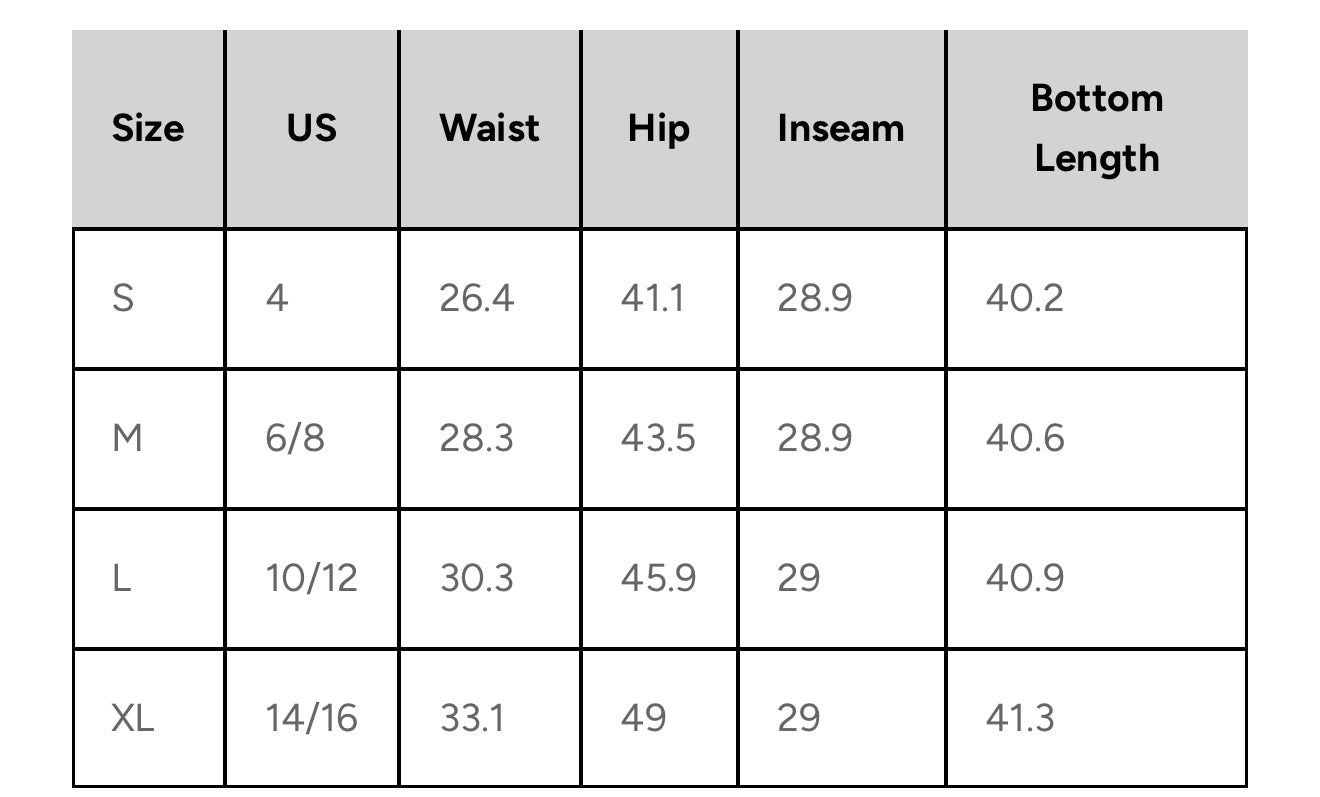
Task: Click the US size 14/16 cell
Action: (x=311, y=718)
